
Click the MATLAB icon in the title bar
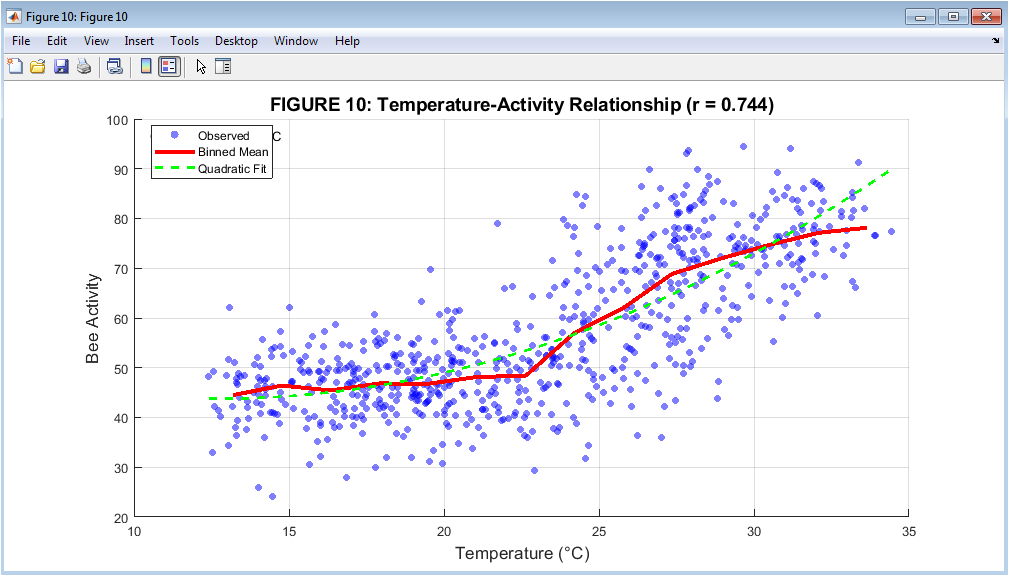[13, 17]
